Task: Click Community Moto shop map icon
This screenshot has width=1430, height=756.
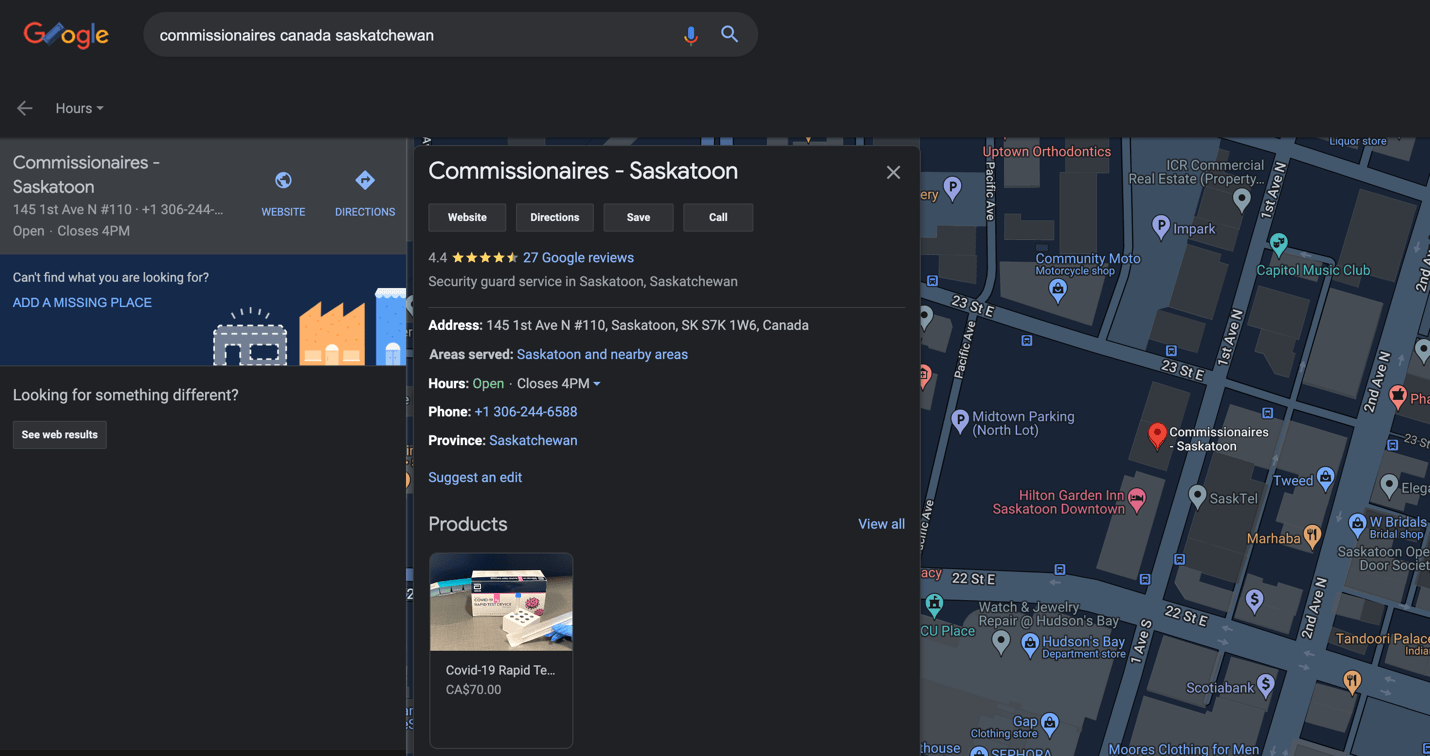Action: point(1058,291)
